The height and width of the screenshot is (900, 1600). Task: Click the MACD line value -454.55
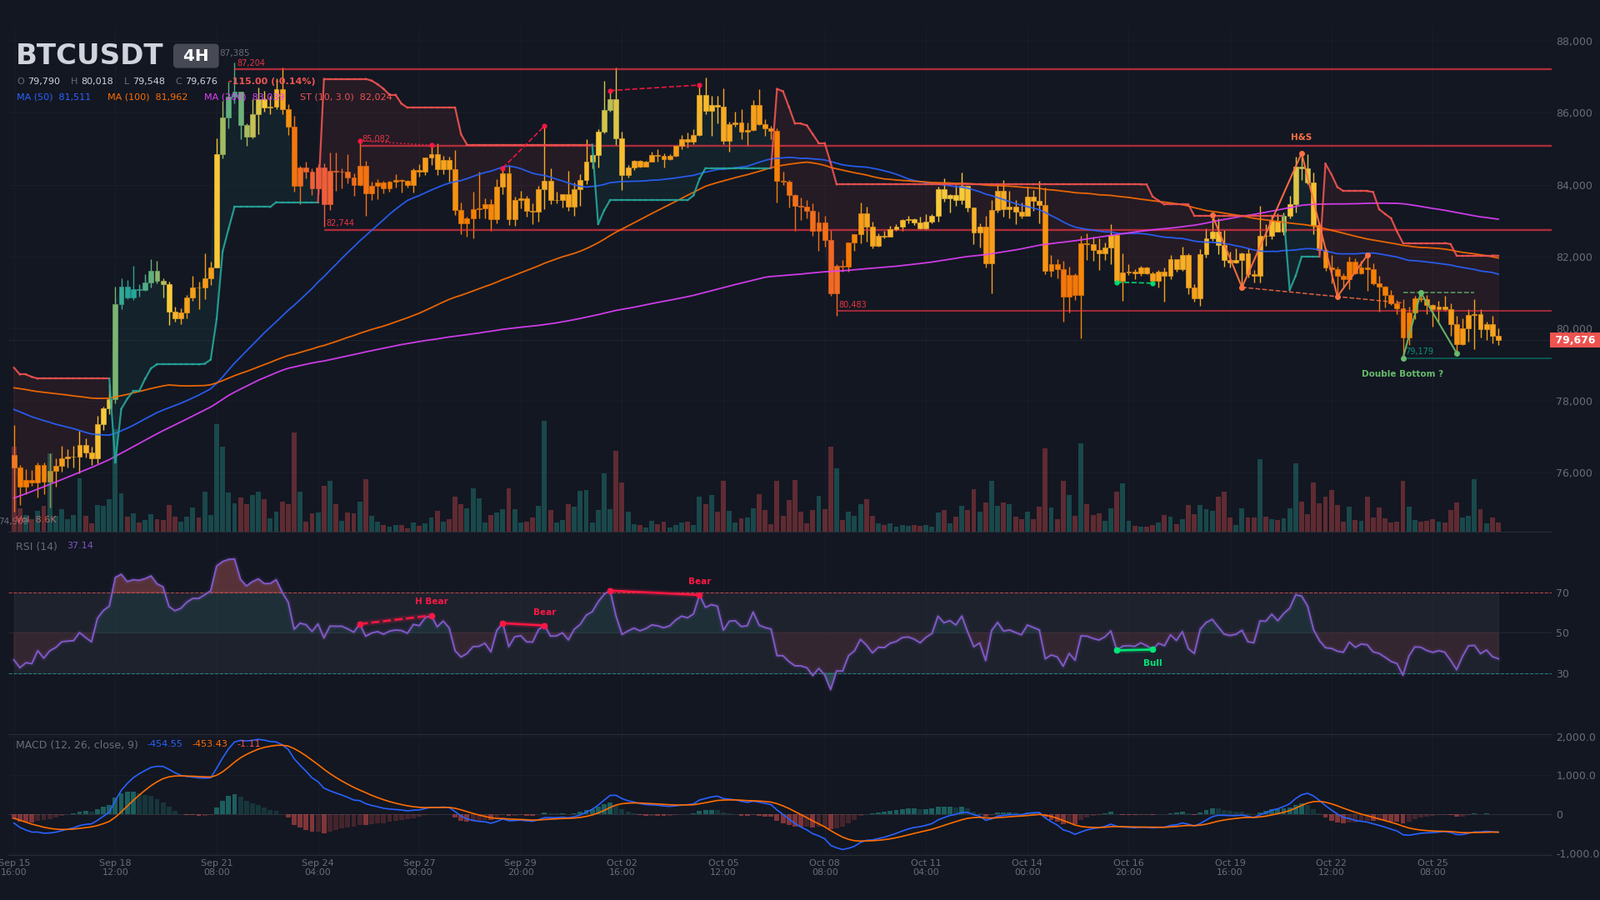tap(165, 744)
